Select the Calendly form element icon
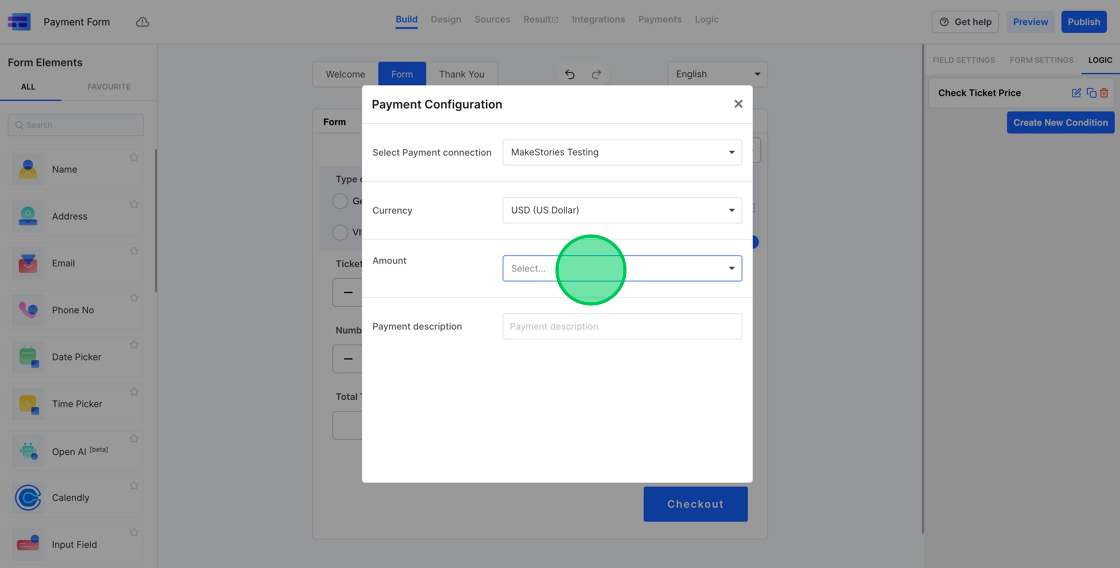Viewport: 1120px width, 568px height. pyautogui.click(x=28, y=497)
